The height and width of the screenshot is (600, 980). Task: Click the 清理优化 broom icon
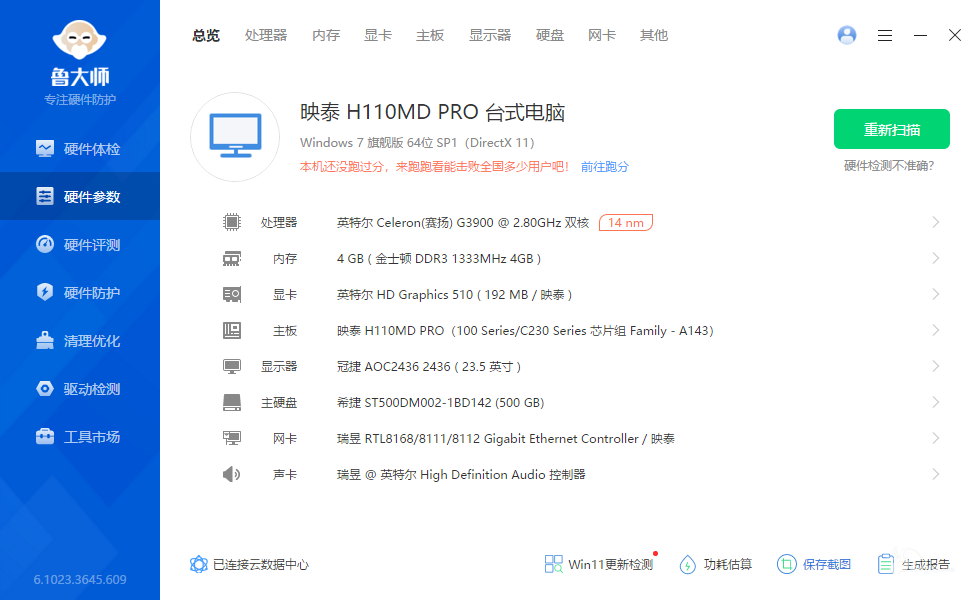pos(45,340)
